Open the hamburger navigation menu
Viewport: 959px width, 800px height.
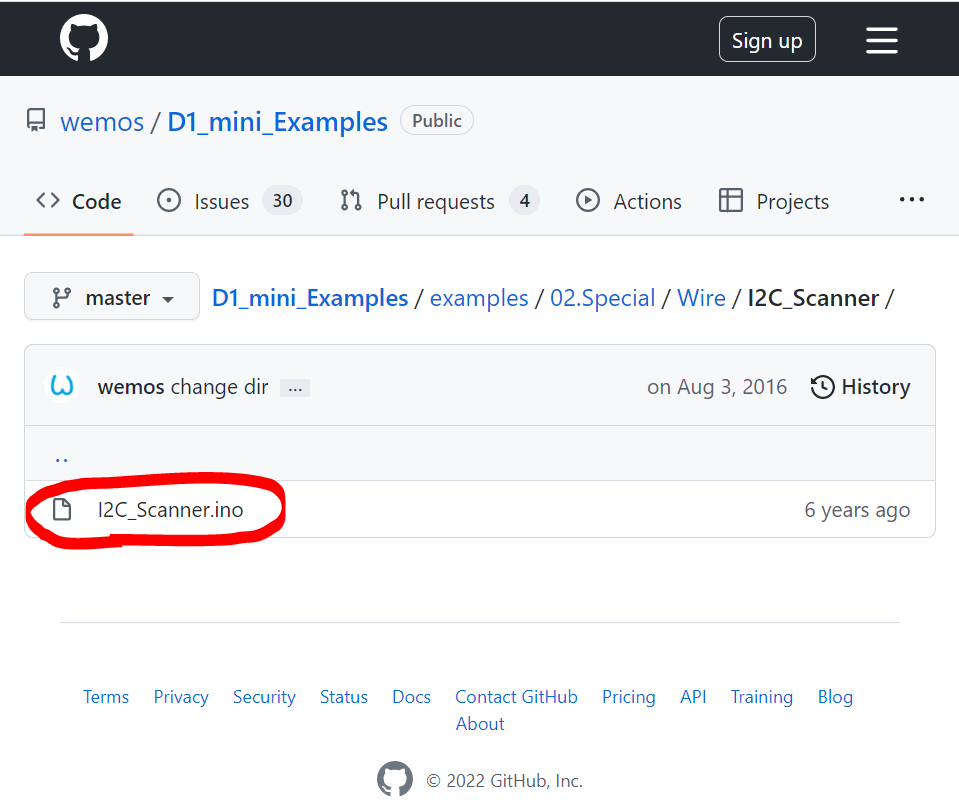click(881, 40)
